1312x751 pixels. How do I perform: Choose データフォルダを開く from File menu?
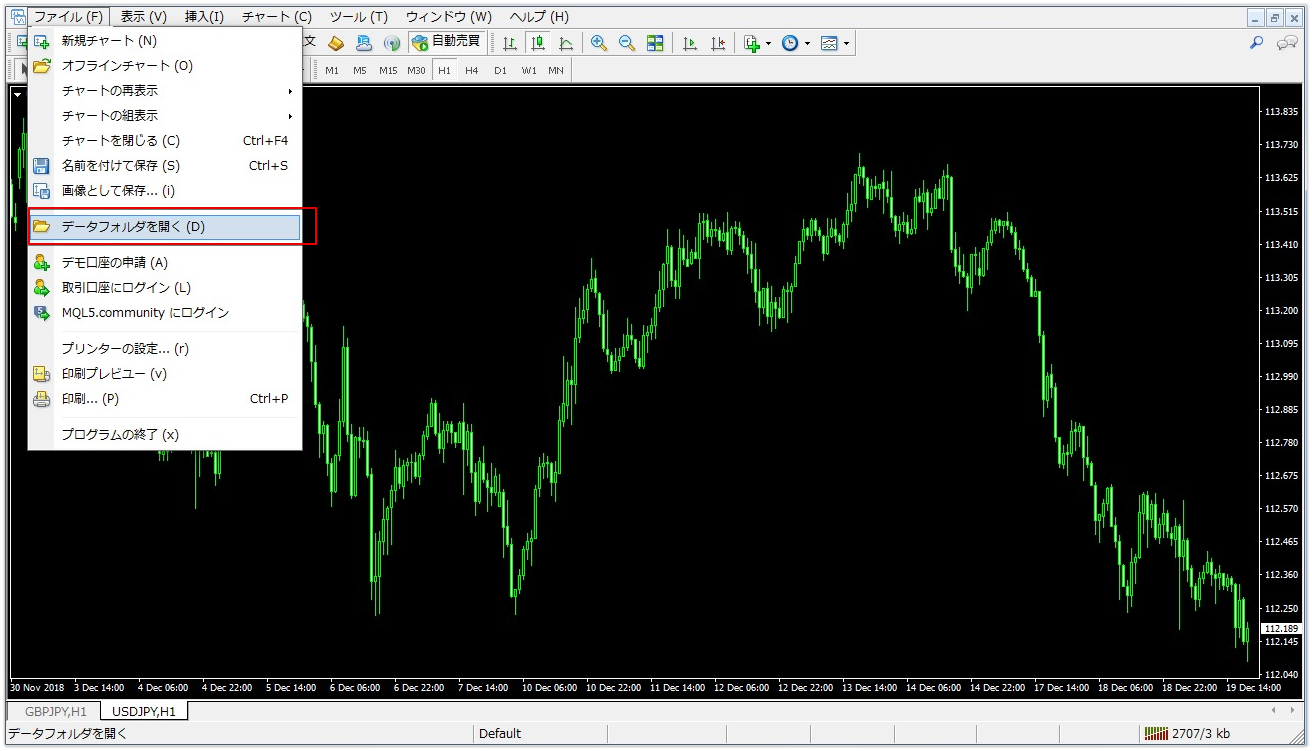[165, 227]
